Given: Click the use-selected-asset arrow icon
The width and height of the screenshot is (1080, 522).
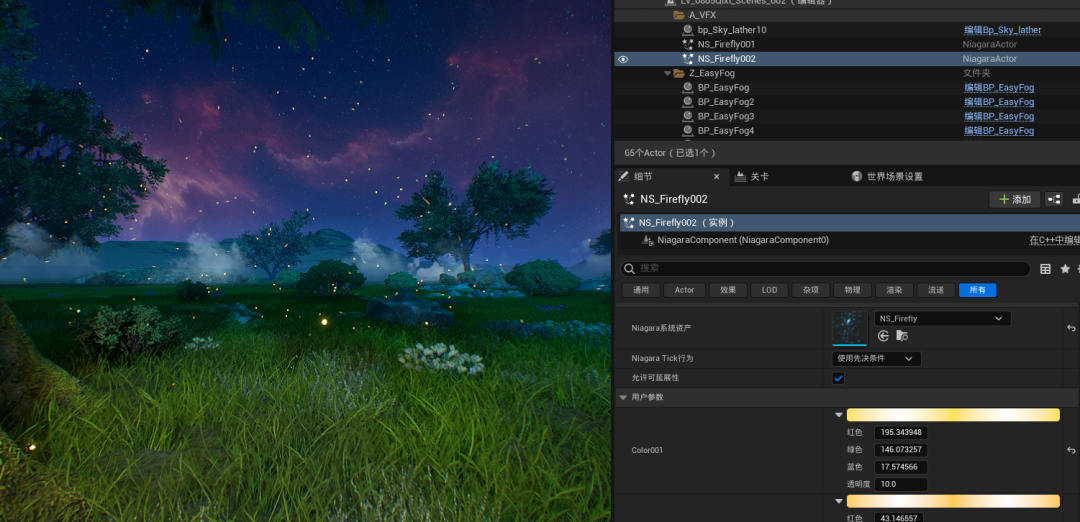Looking at the screenshot, I should point(884,336).
